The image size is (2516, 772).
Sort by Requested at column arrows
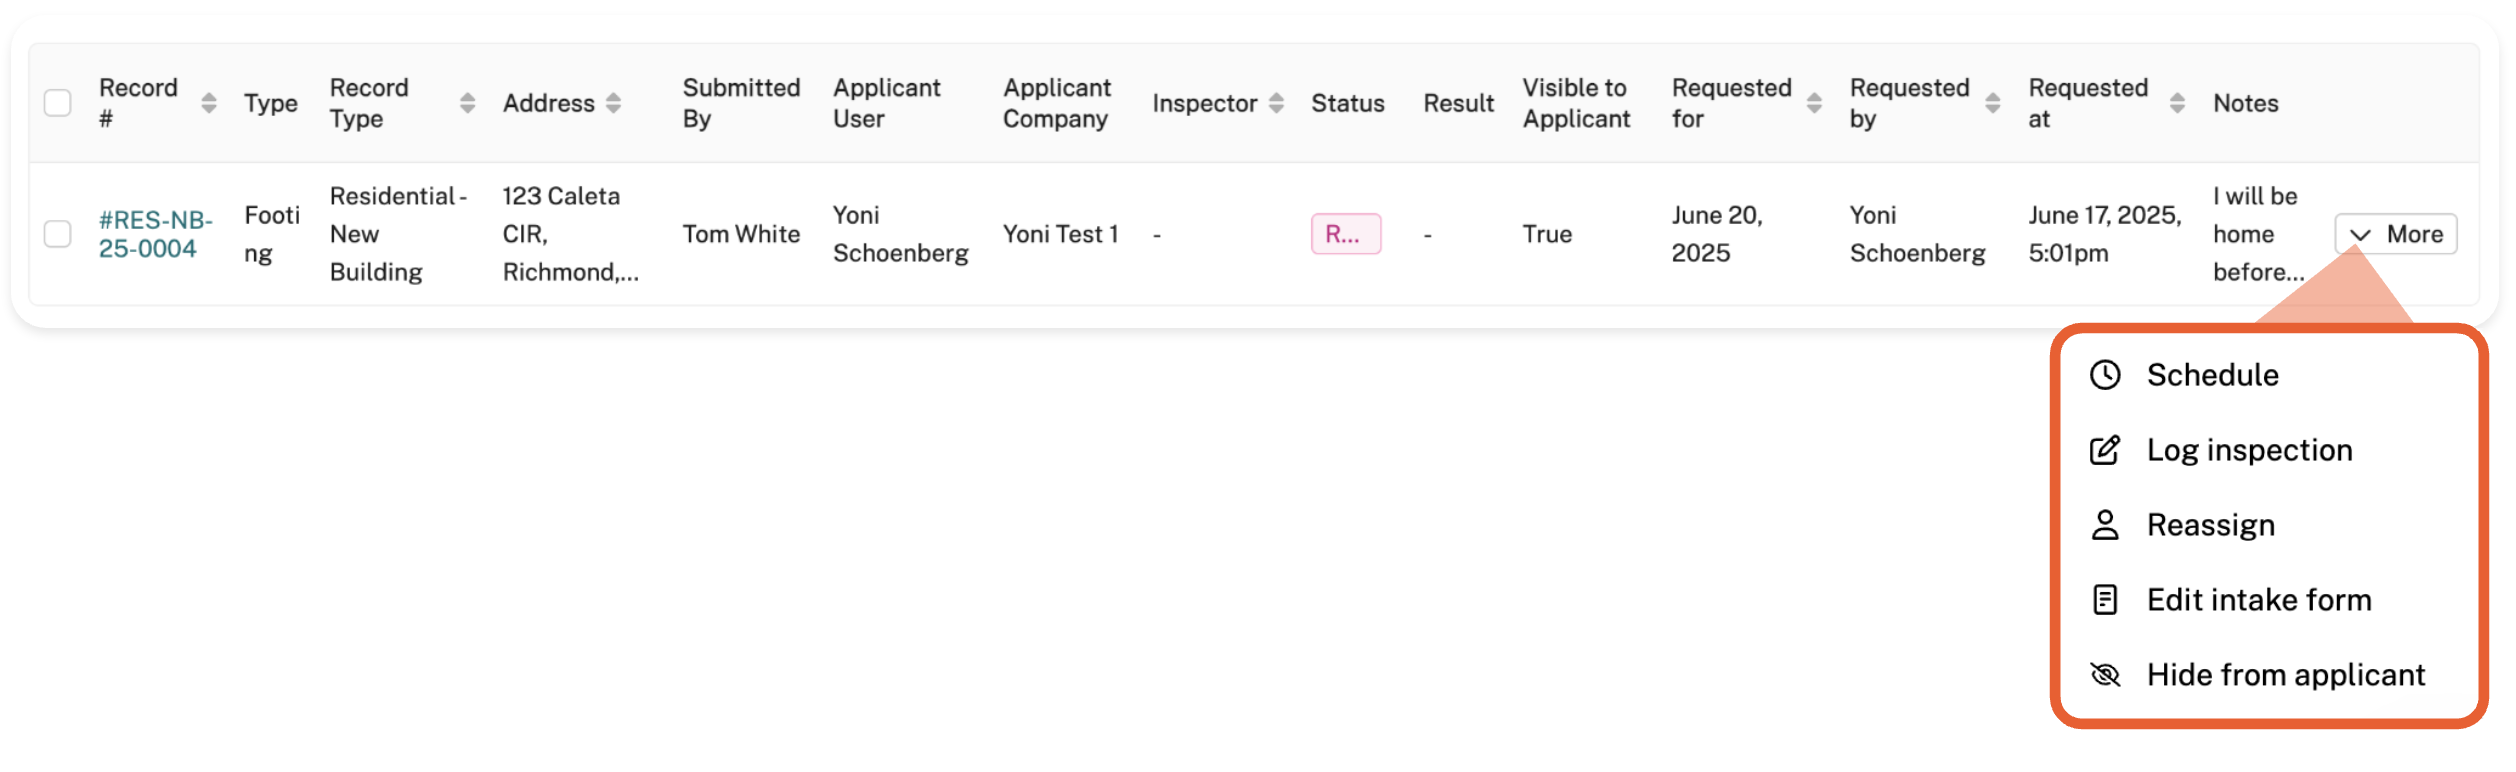[2177, 103]
